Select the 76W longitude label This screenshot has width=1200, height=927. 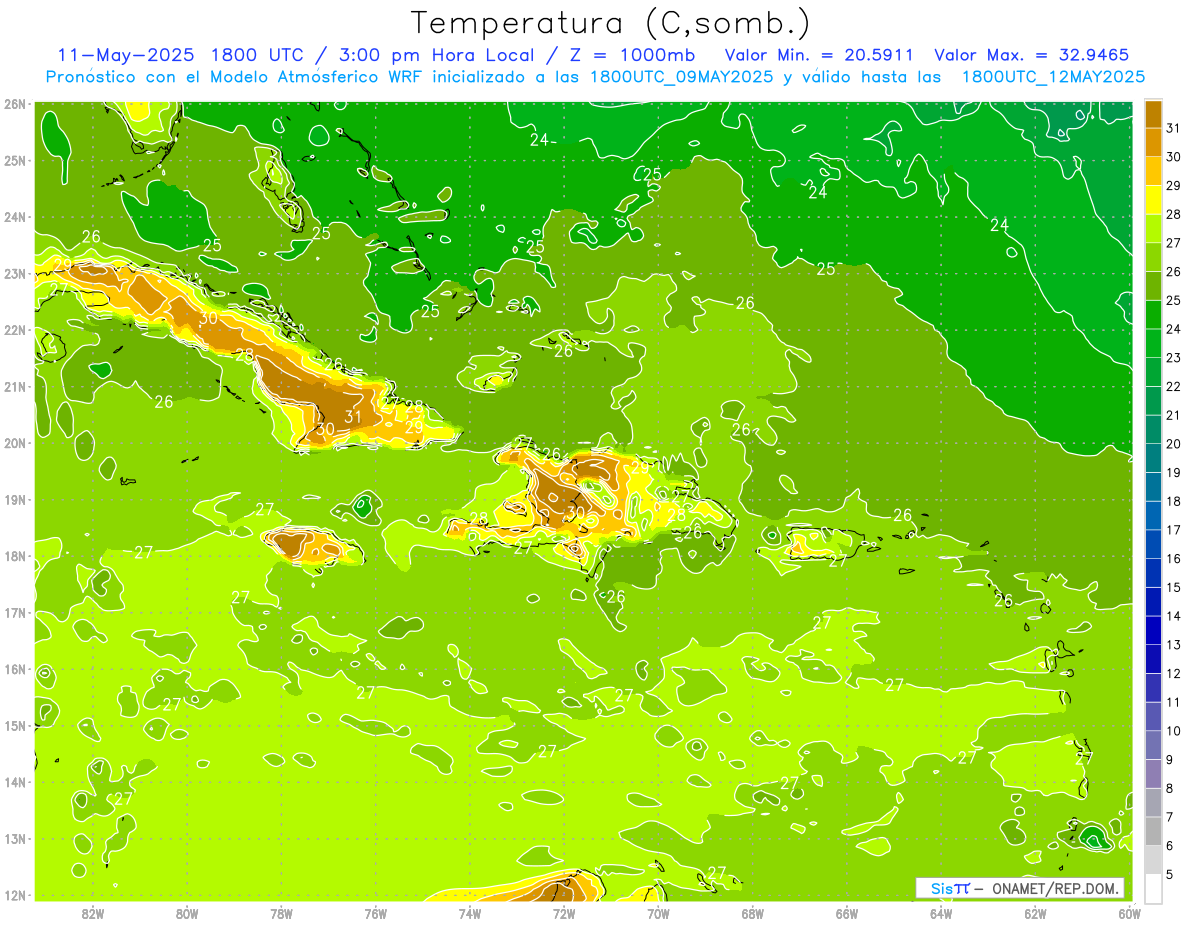[x=375, y=912]
